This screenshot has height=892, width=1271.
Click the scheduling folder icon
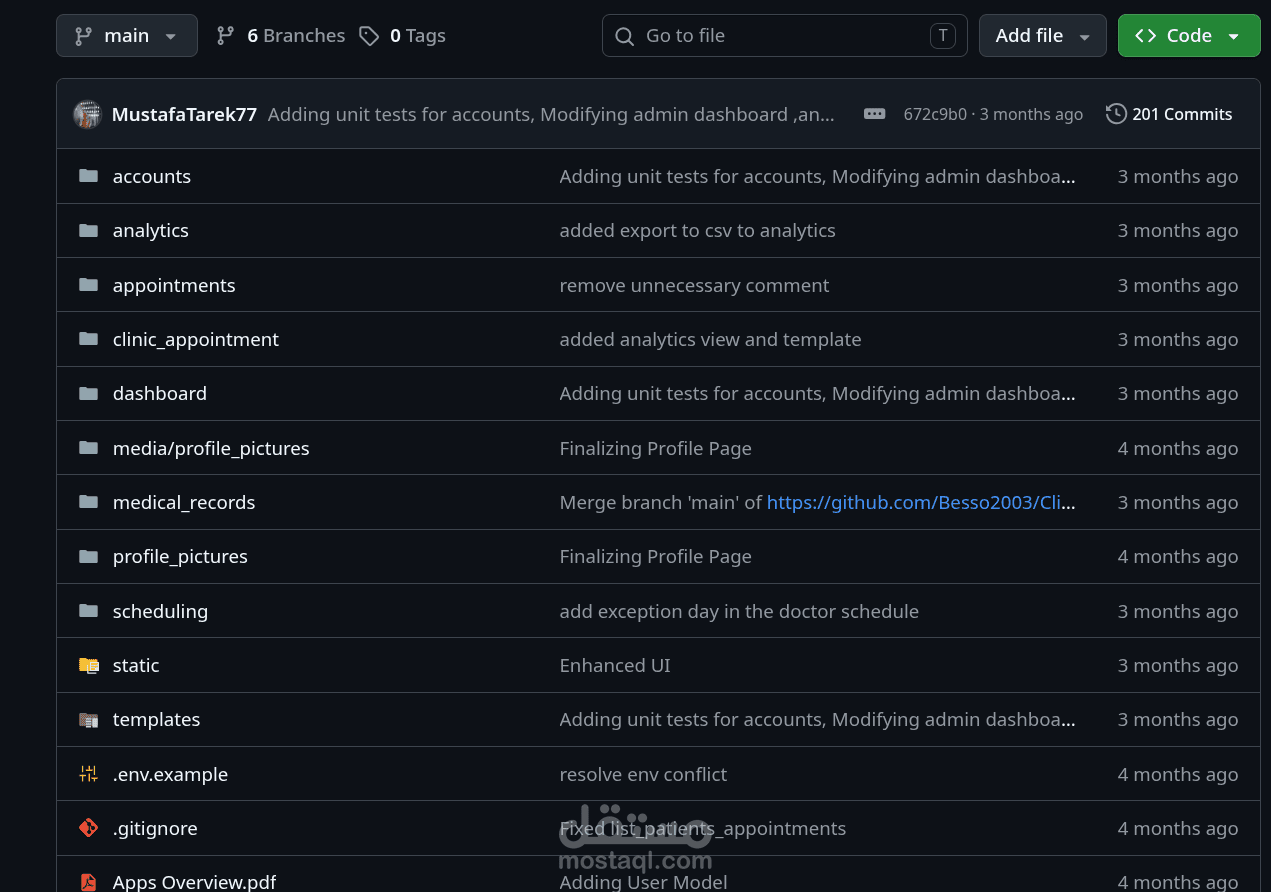(89, 611)
